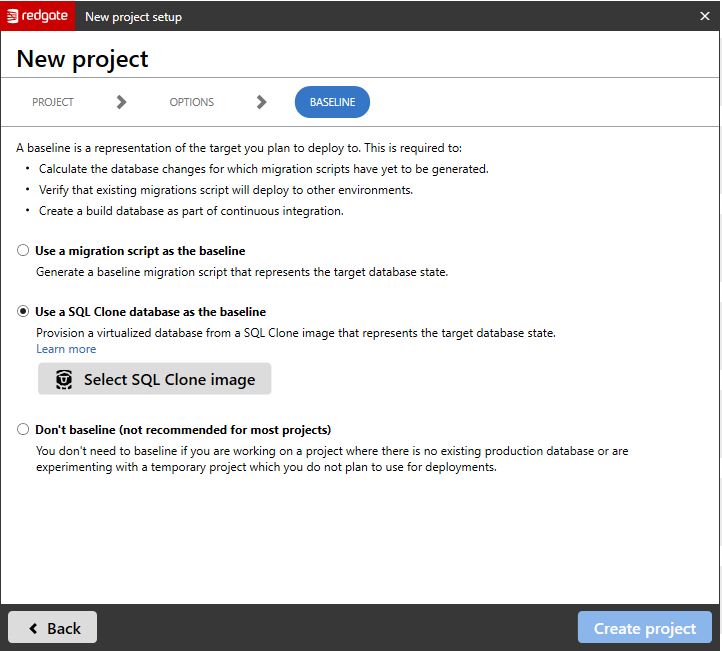Choose the Don't baseline radio button
The height and width of the screenshot is (651, 722).
[23, 430]
